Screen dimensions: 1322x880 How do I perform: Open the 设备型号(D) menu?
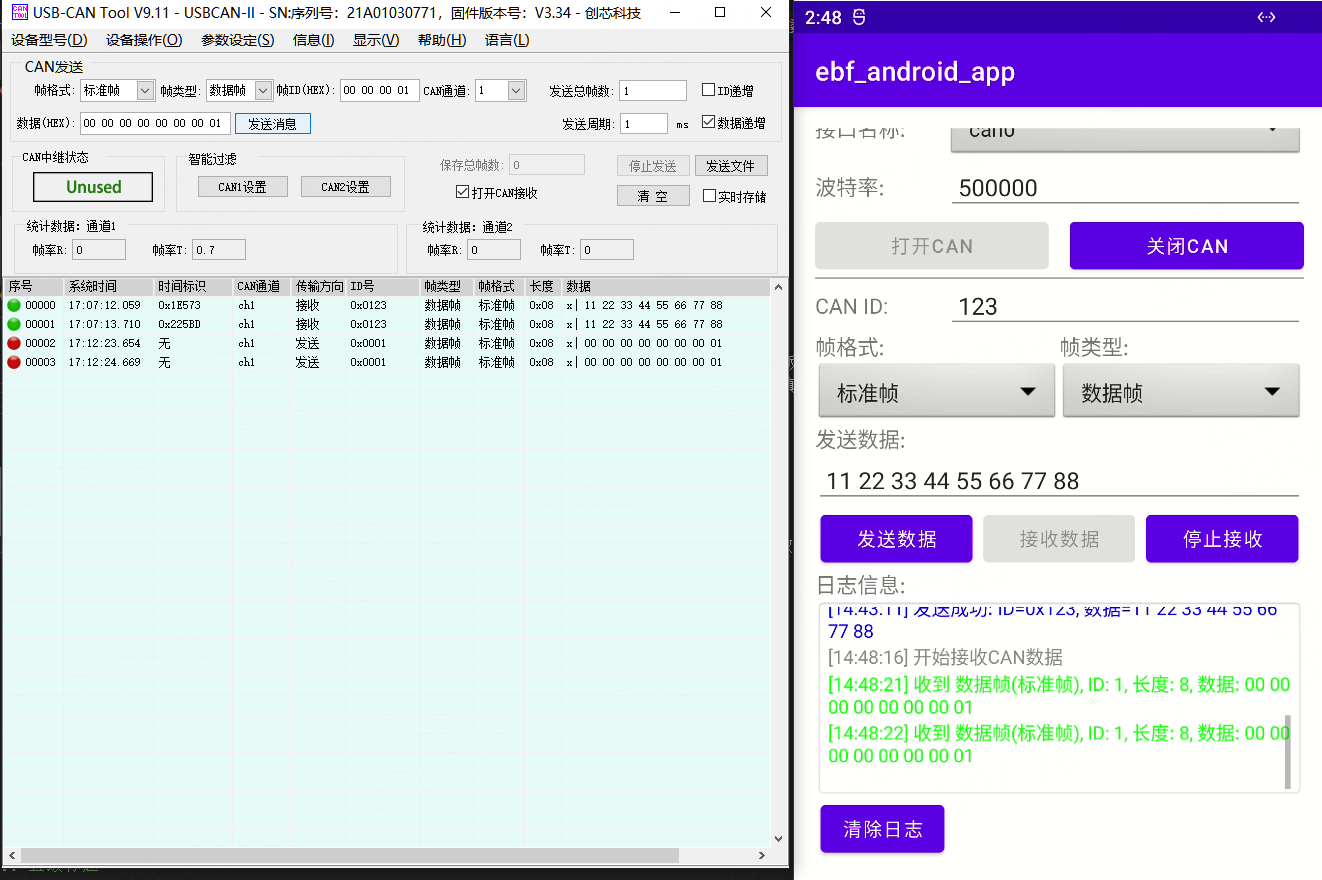(x=49, y=40)
